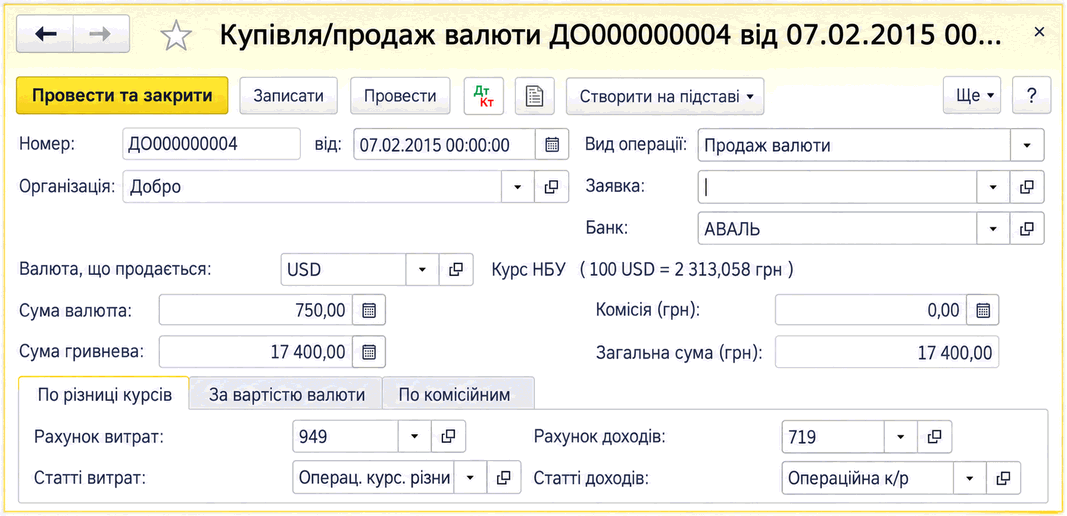Focus the Сума валюта field 750,00

click(x=256, y=311)
